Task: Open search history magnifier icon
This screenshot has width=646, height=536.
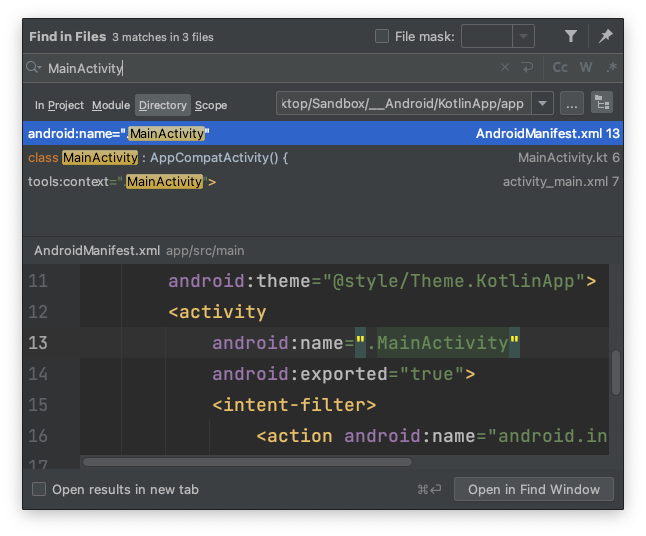Action: pyautogui.click(x=34, y=67)
